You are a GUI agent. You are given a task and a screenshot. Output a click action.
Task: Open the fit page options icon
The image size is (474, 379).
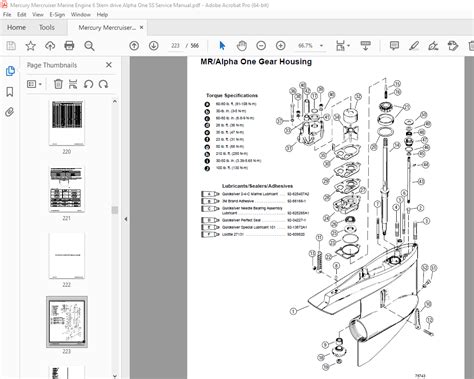[343, 46]
